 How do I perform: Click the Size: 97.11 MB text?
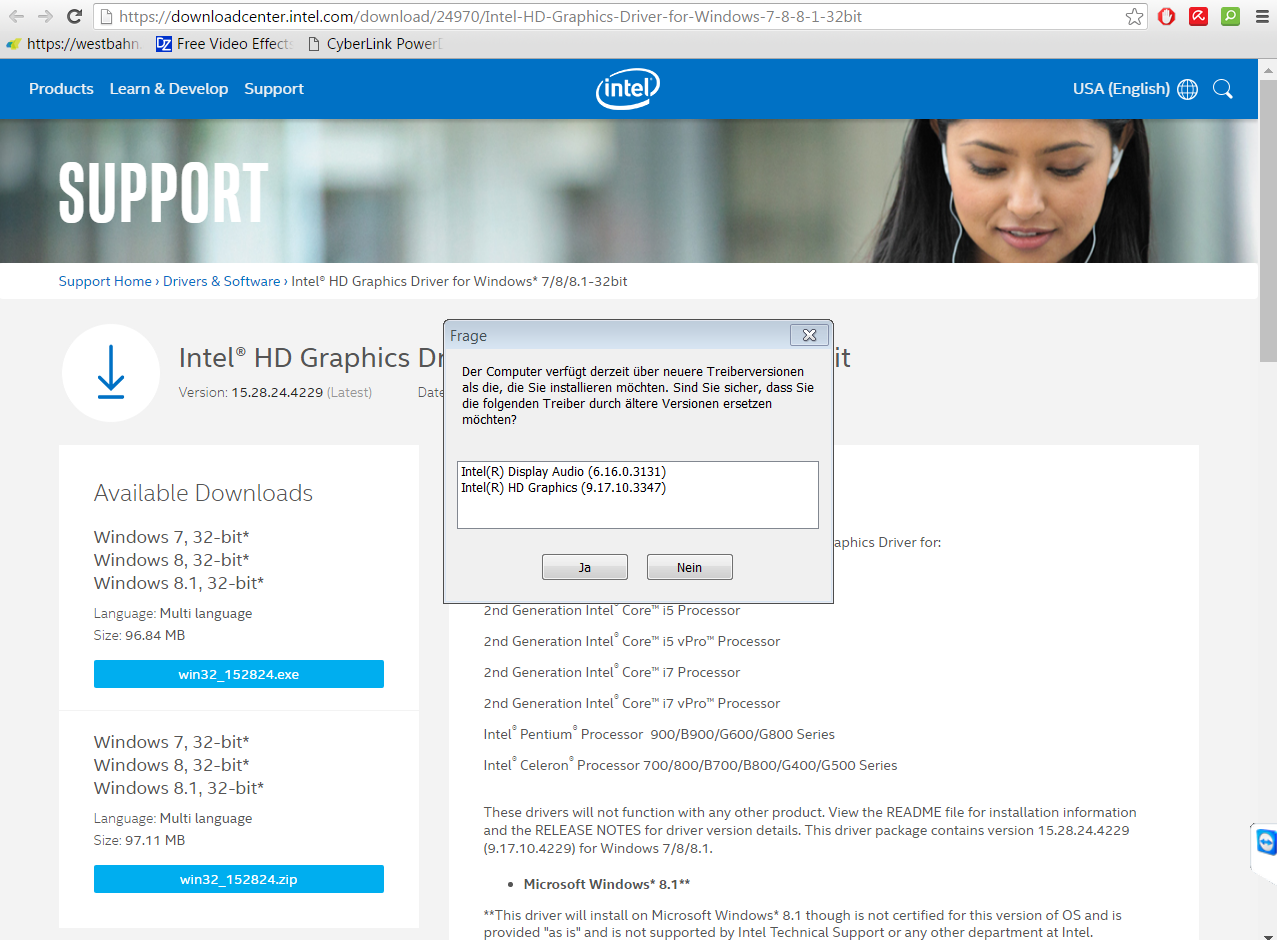[x=139, y=840]
